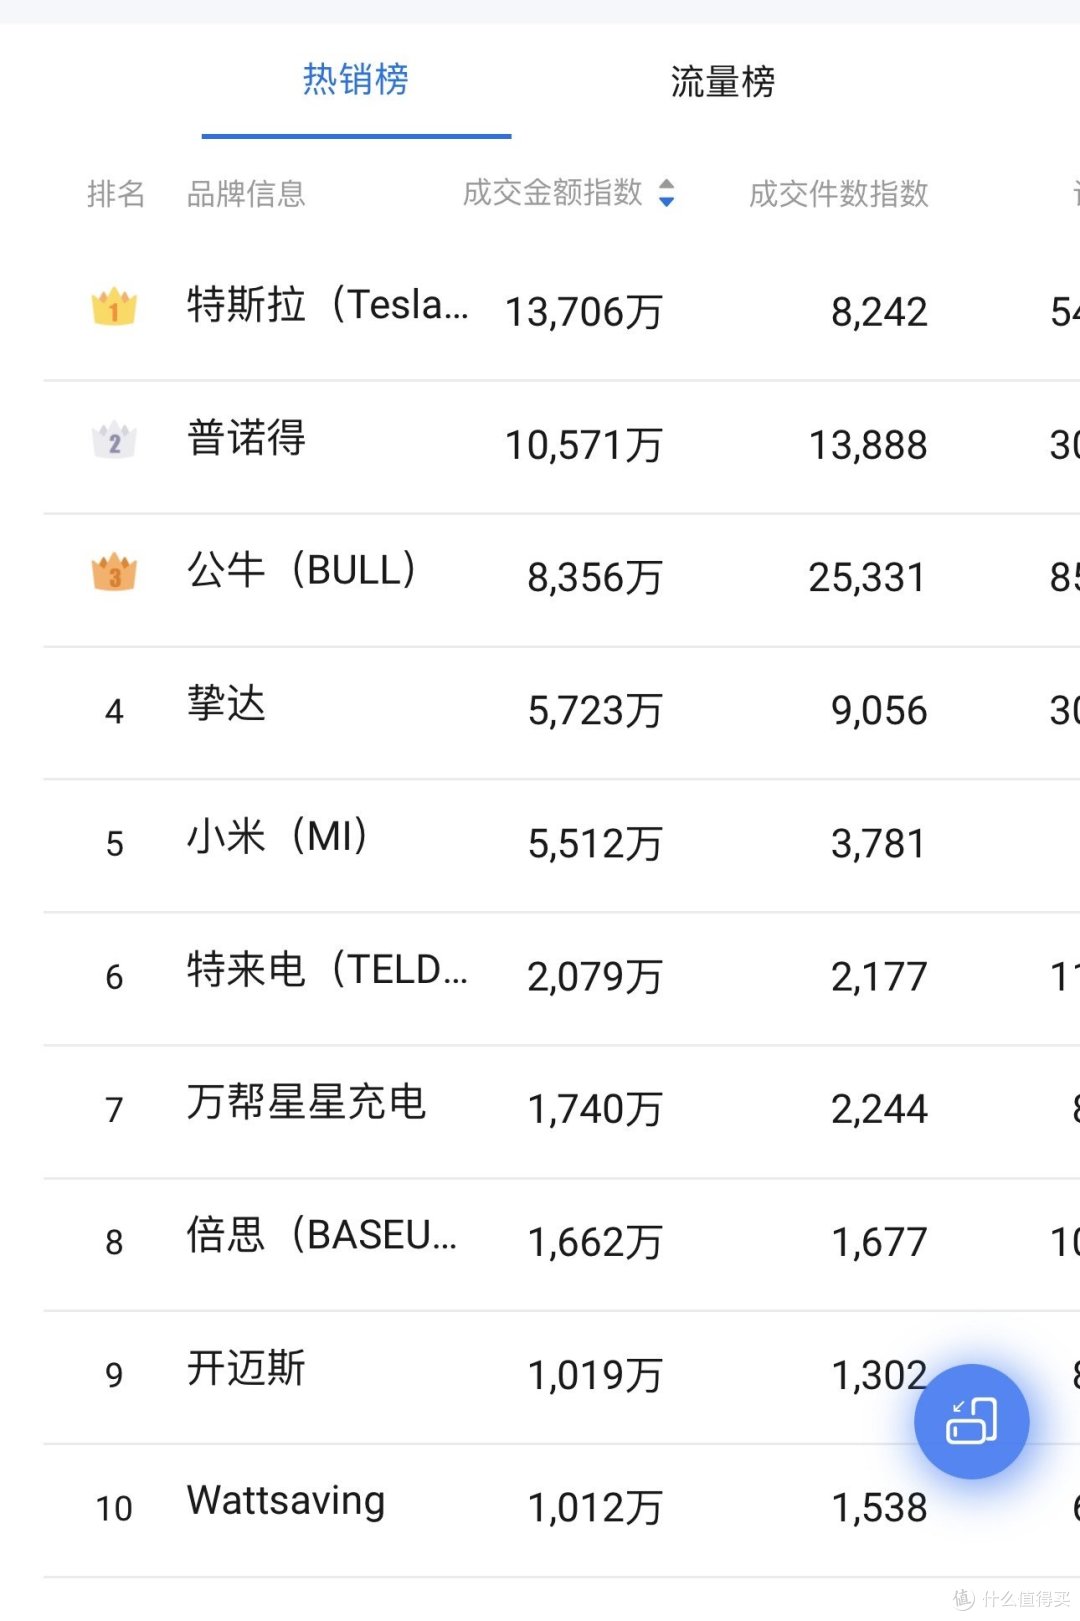Open the Wattsaving brand entry
Image resolution: width=1080 pixels, height=1621 pixels.
pyautogui.click(x=286, y=1501)
